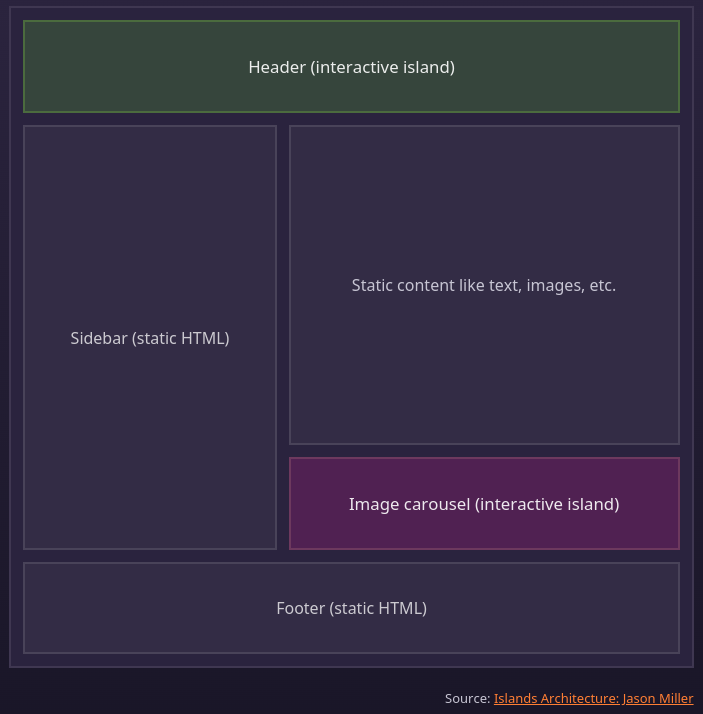This screenshot has width=703, height=714.
Task: Select the 'Sidebar (static HTML)' label text
Action: coord(150,338)
